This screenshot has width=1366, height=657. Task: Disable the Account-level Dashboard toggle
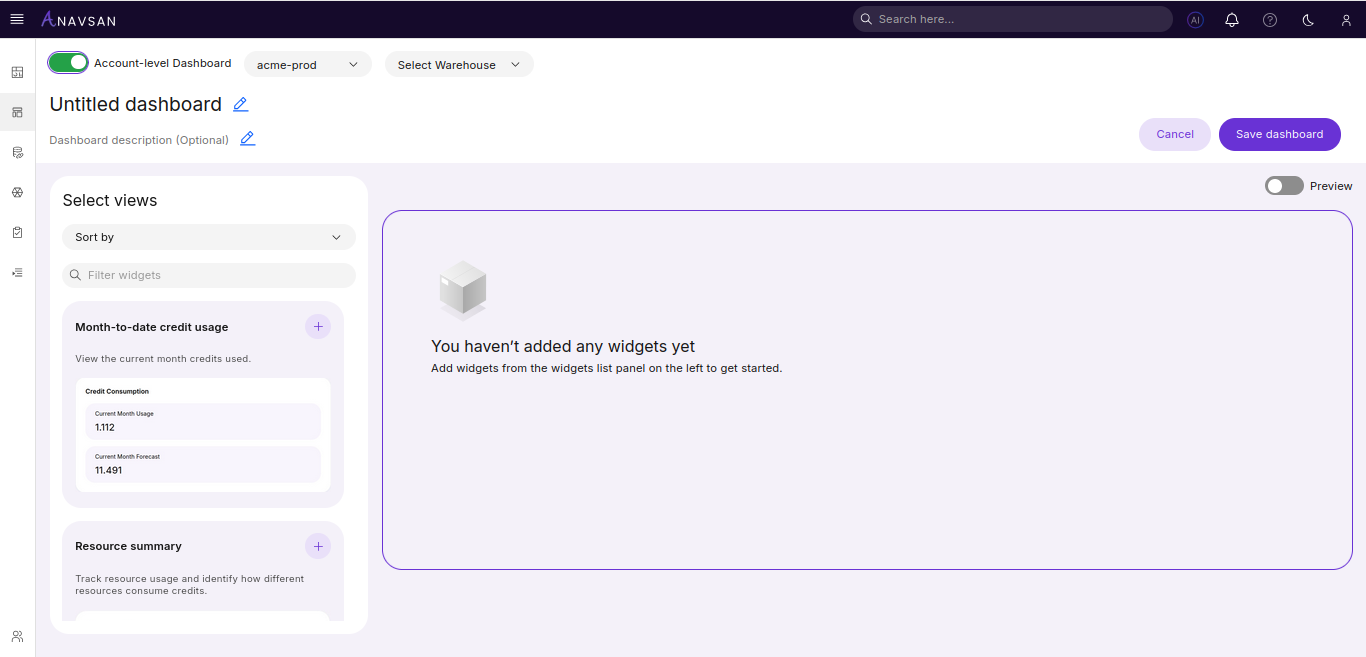68,62
